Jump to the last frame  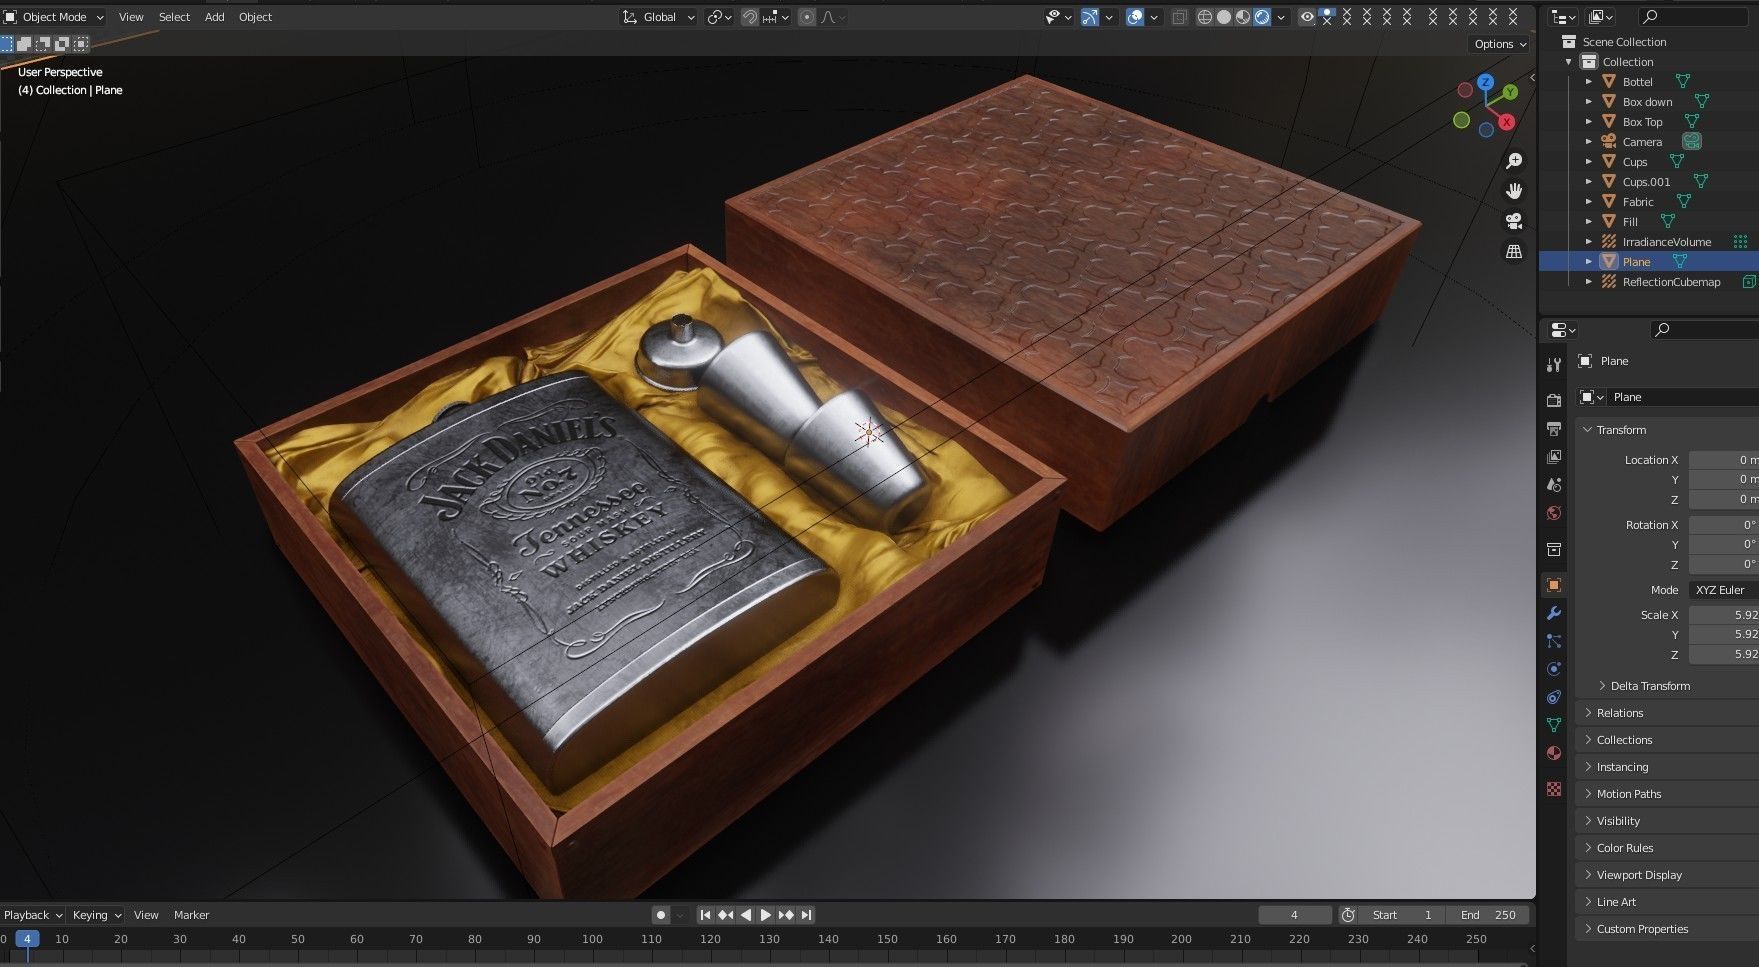pyautogui.click(x=806, y=915)
